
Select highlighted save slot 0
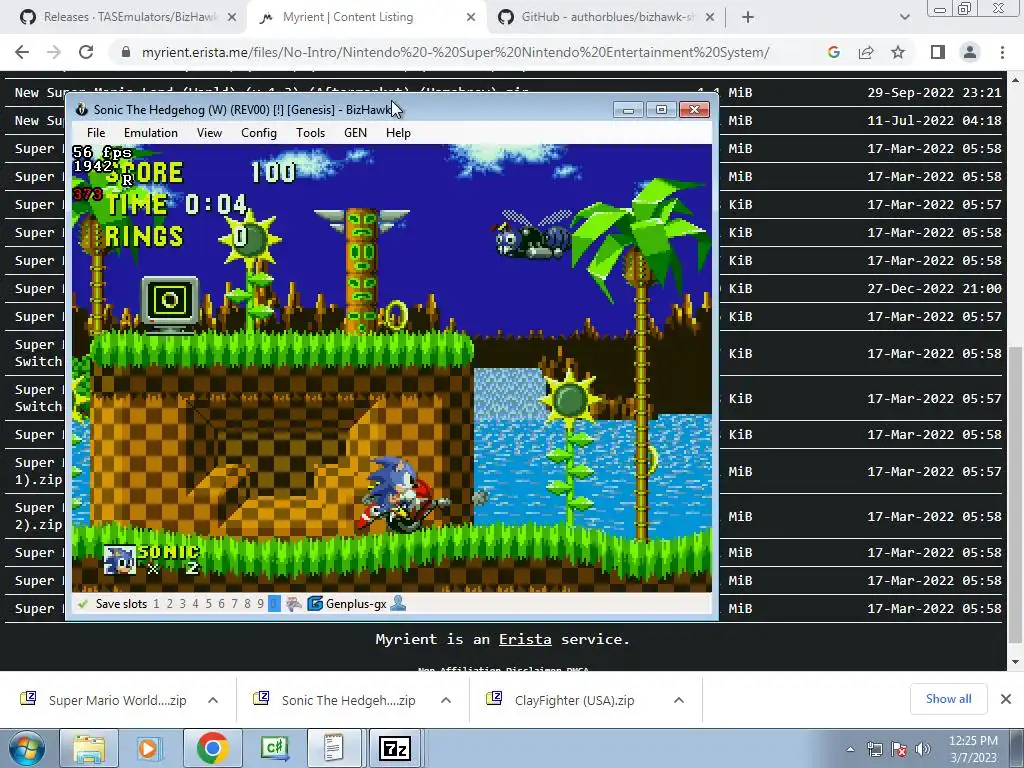point(274,604)
